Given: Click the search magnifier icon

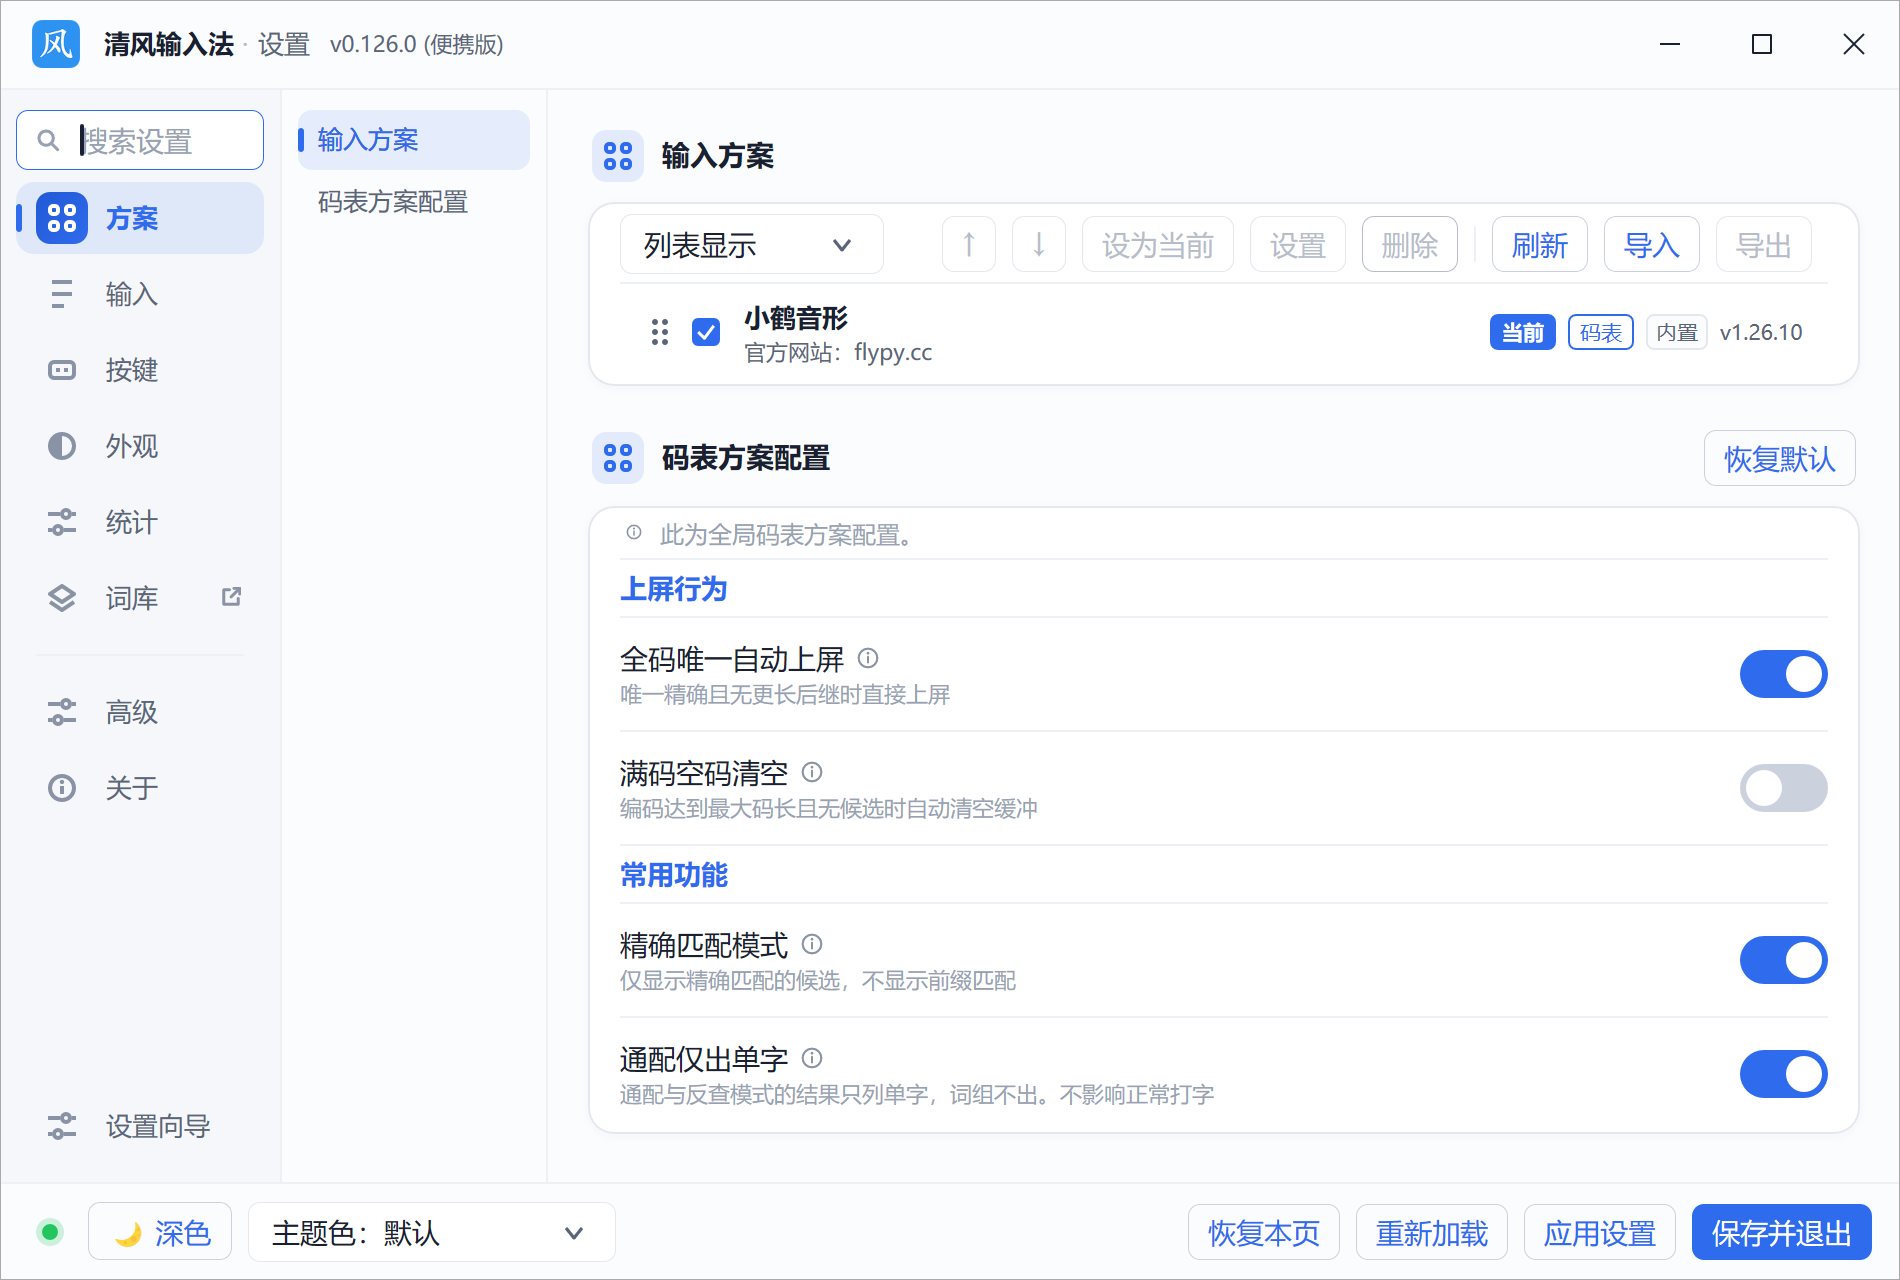Looking at the screenshot, I should pos(48,140).
